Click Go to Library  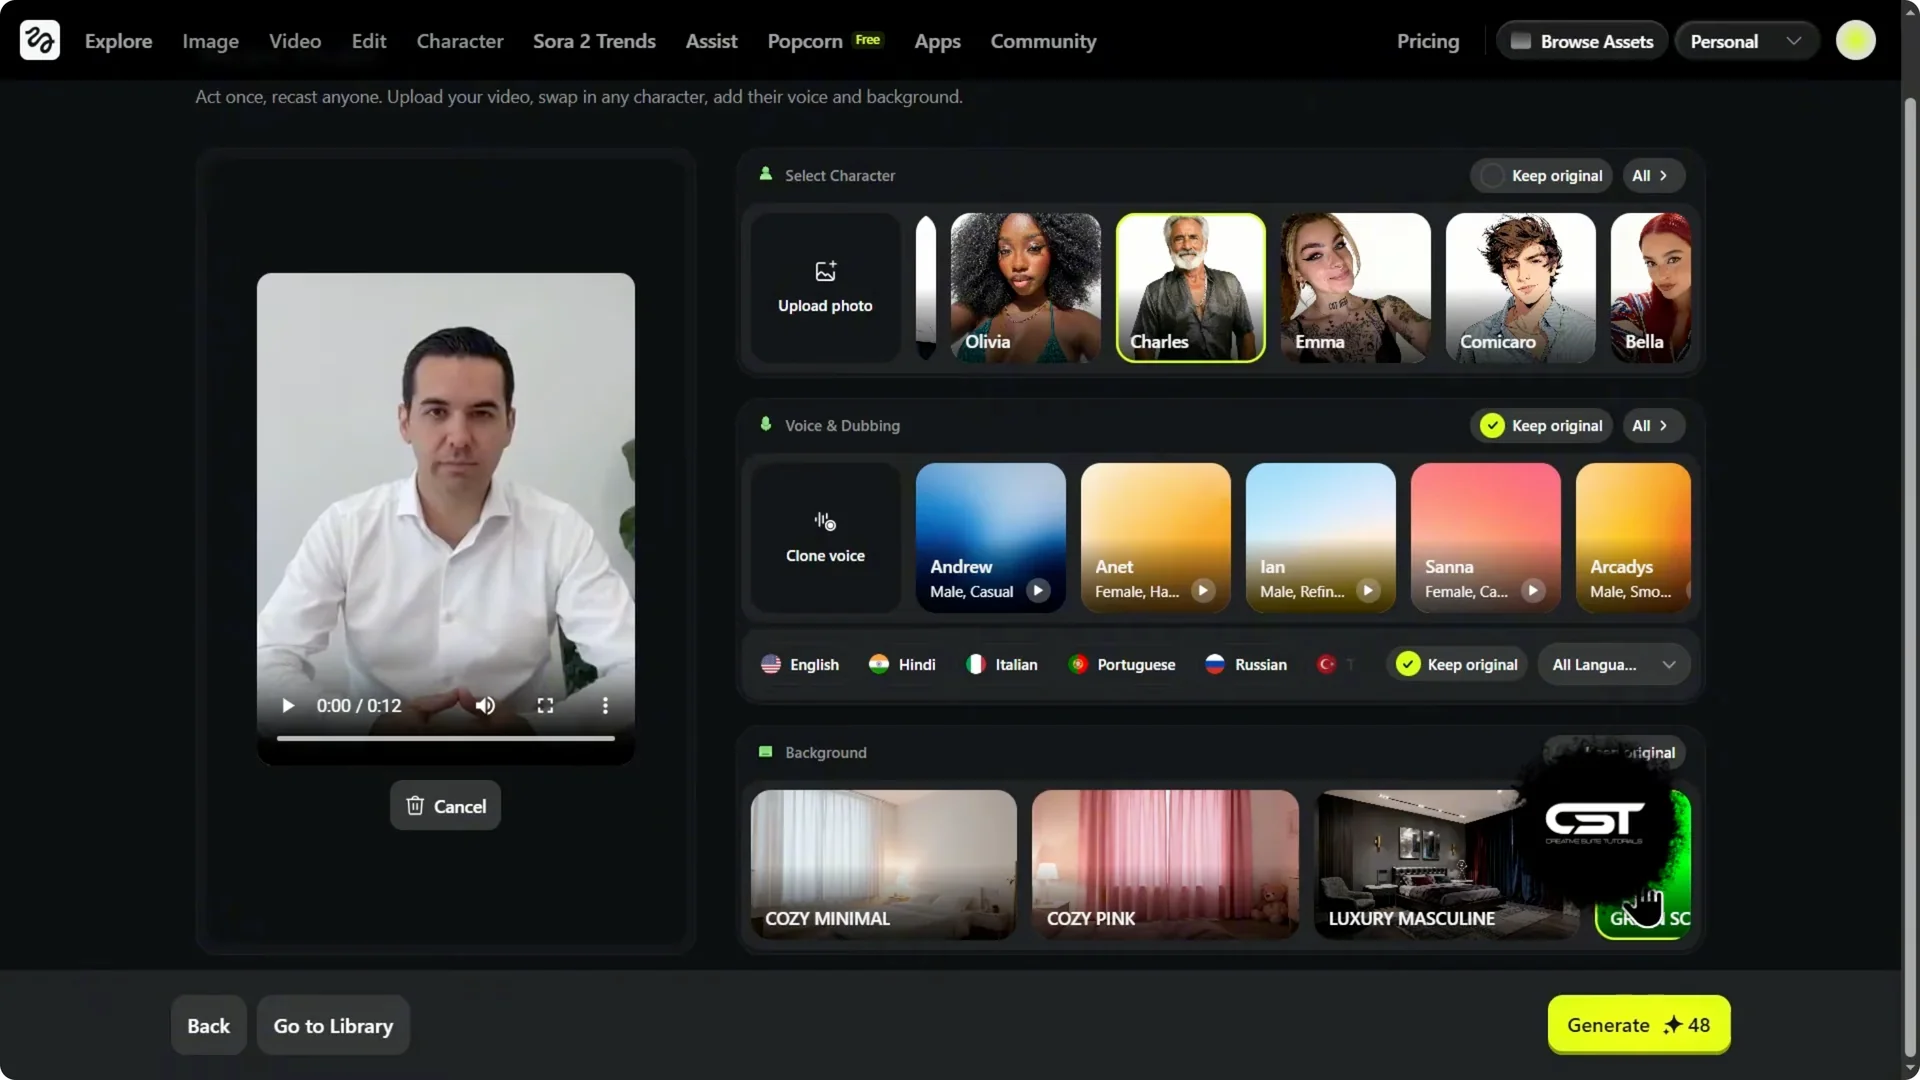pos(332,1025)
